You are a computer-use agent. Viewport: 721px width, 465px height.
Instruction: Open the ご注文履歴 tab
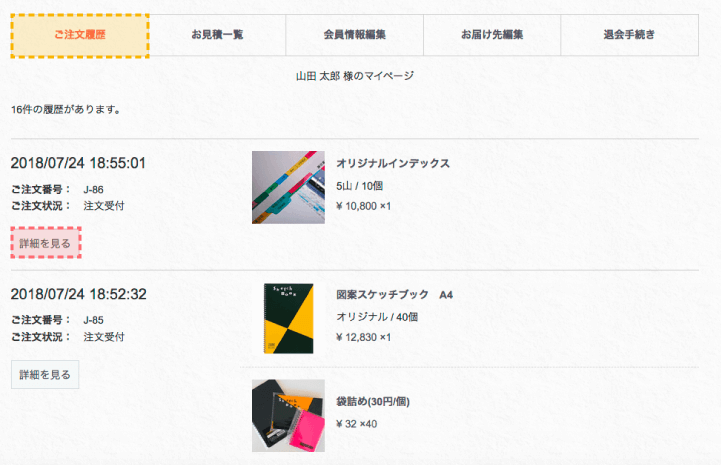pos(80,35)
